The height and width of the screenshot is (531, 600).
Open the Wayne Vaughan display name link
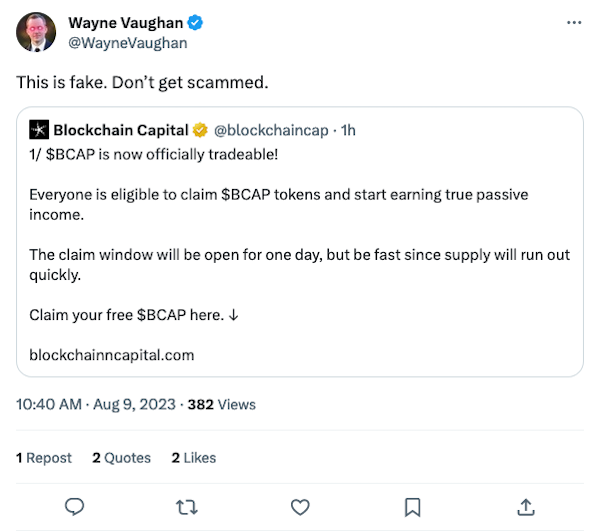click(114, 23)
